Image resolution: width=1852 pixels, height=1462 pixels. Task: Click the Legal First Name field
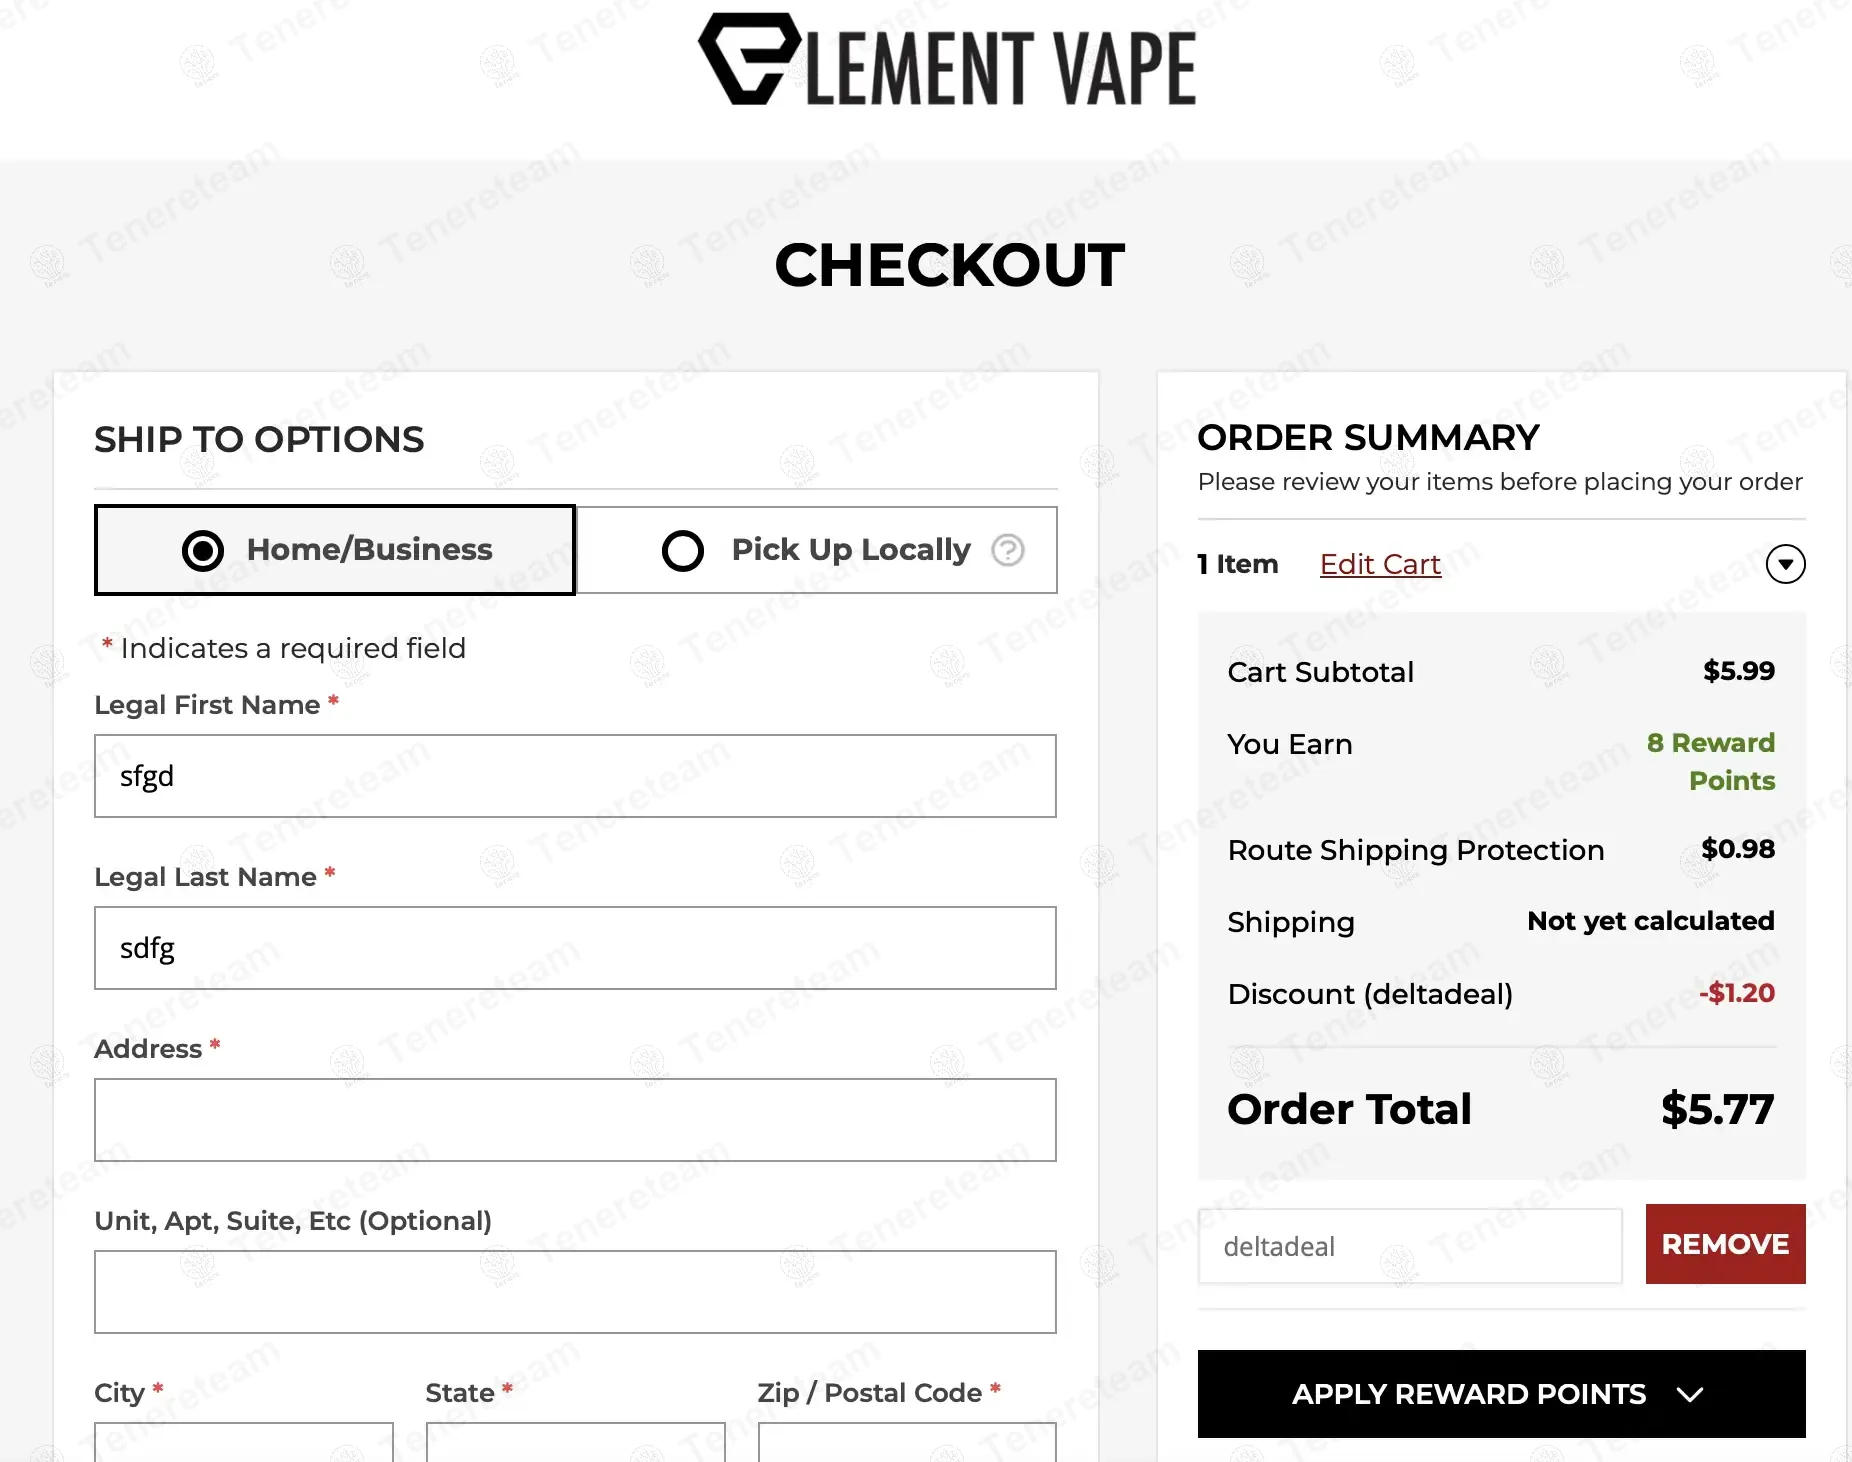pyautogui.click(x=575, y=776)
